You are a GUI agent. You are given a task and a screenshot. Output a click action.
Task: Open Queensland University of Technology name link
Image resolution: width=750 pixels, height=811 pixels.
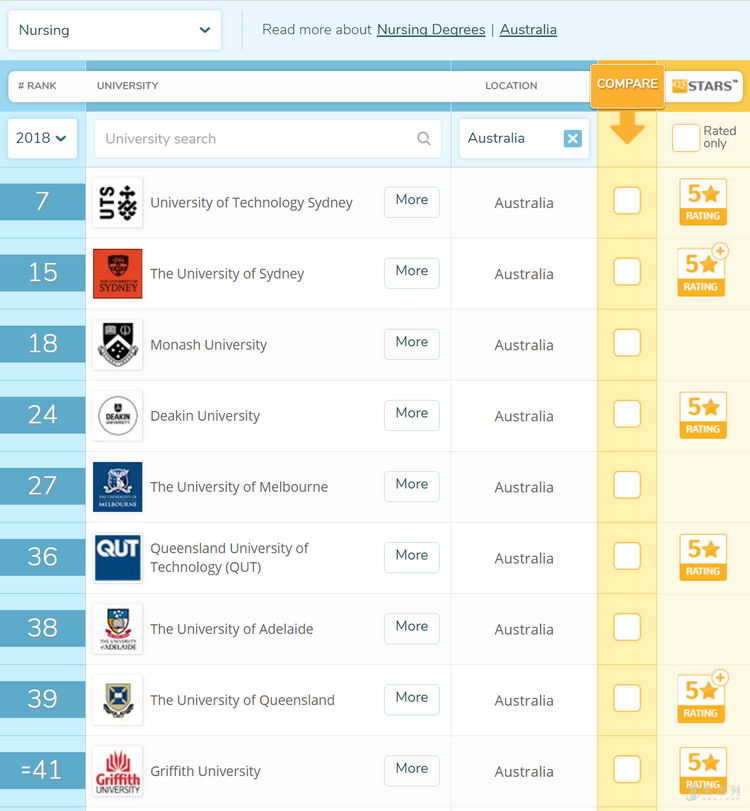click(229, 558)
